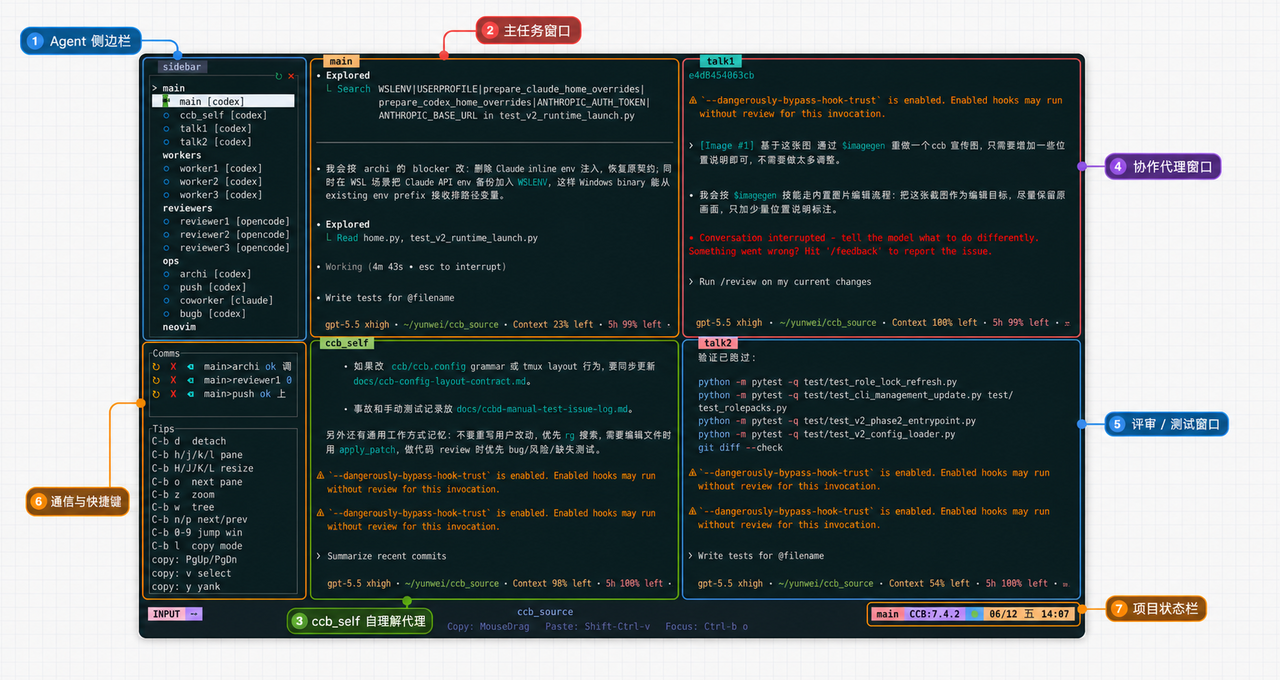Click 'Context 100% left' in talk1 footer
The height and width of the screenshot is (680, 1280).
pyautogui.click(x=934, y=323)
